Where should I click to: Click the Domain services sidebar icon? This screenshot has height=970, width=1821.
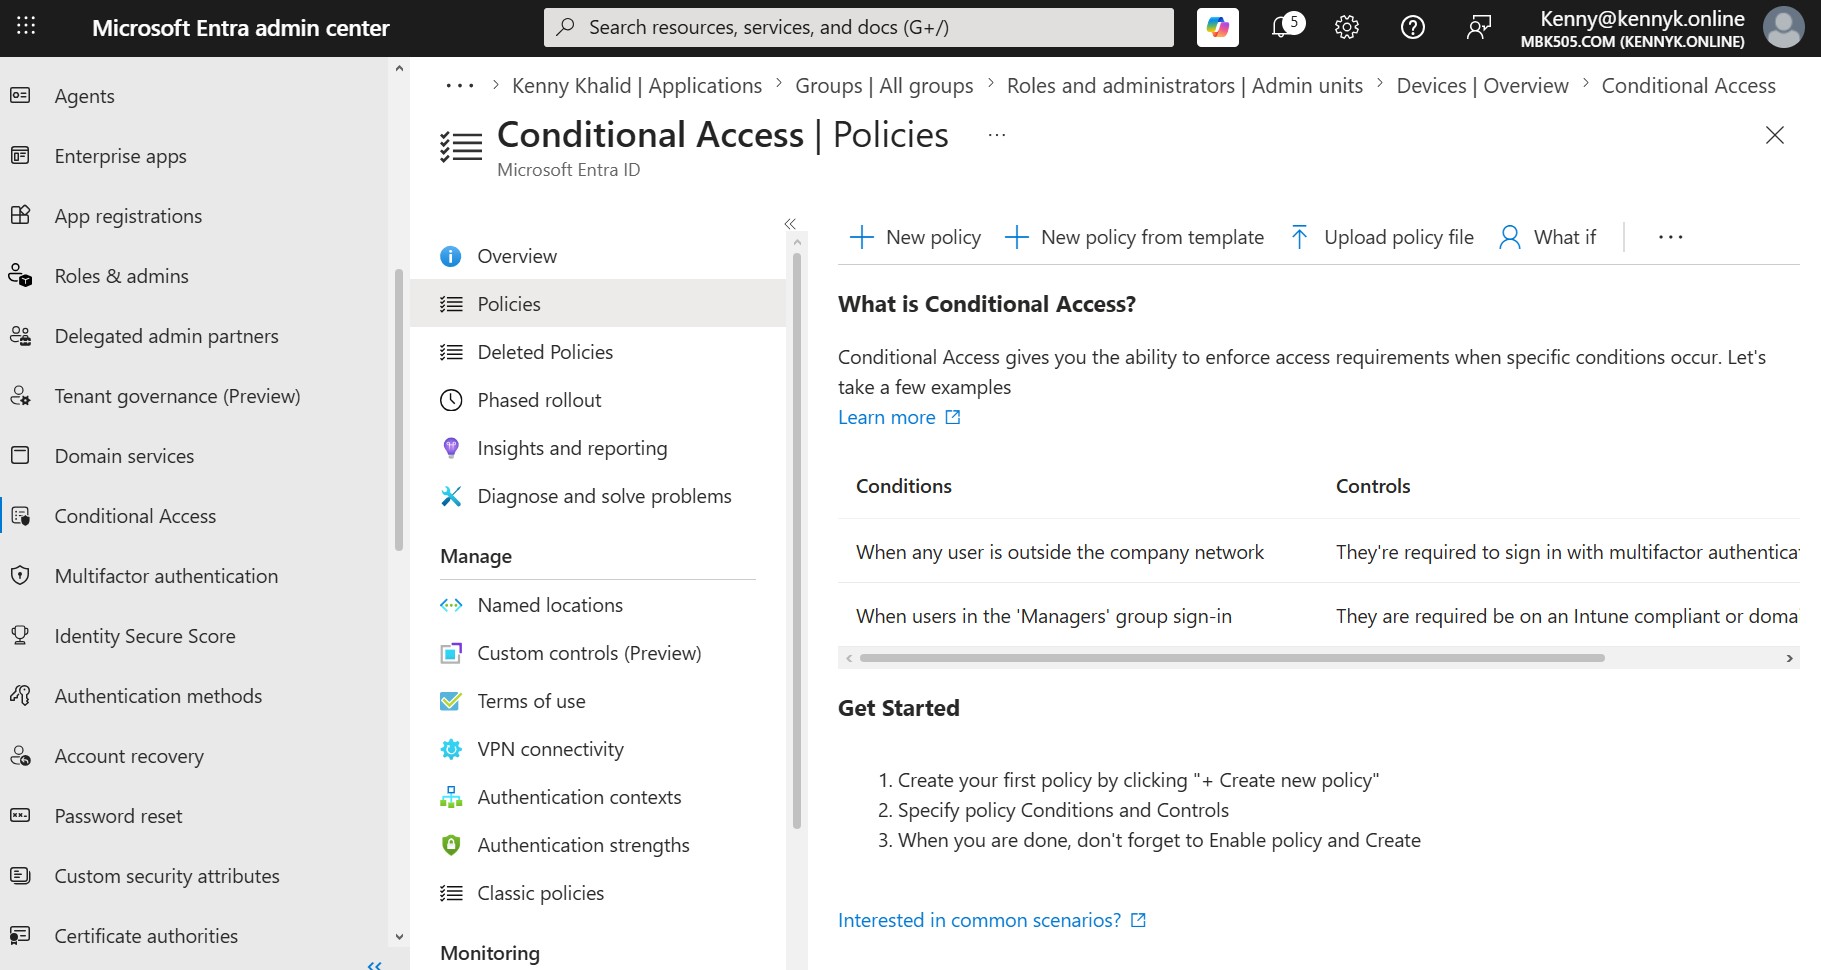point(20,456)
